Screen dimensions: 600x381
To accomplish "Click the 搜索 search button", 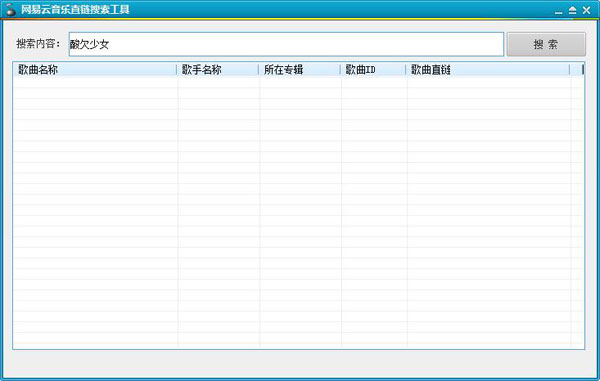I will click(546, 44).
